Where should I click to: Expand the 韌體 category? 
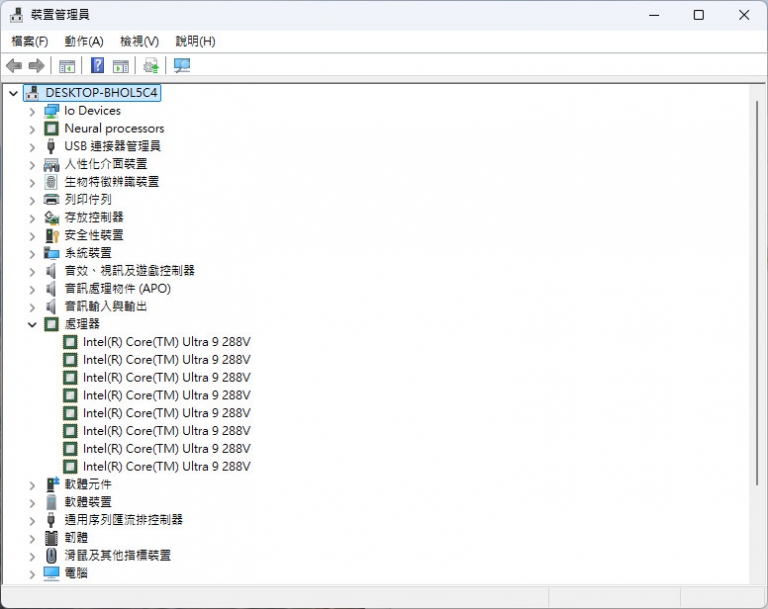[x=32, y=538]
